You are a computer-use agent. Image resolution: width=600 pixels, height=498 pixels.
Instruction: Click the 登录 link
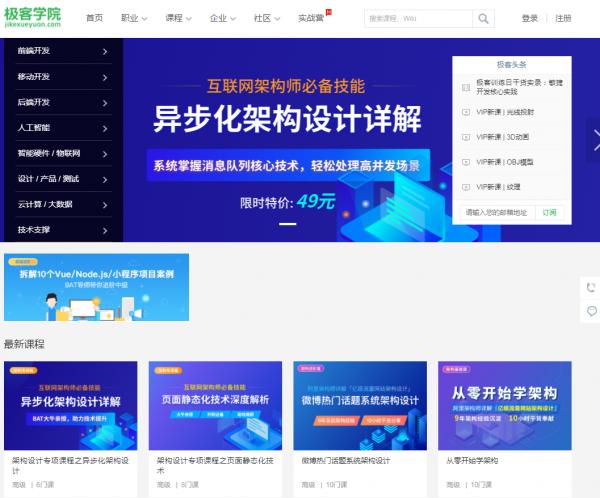tap(529, 18)
